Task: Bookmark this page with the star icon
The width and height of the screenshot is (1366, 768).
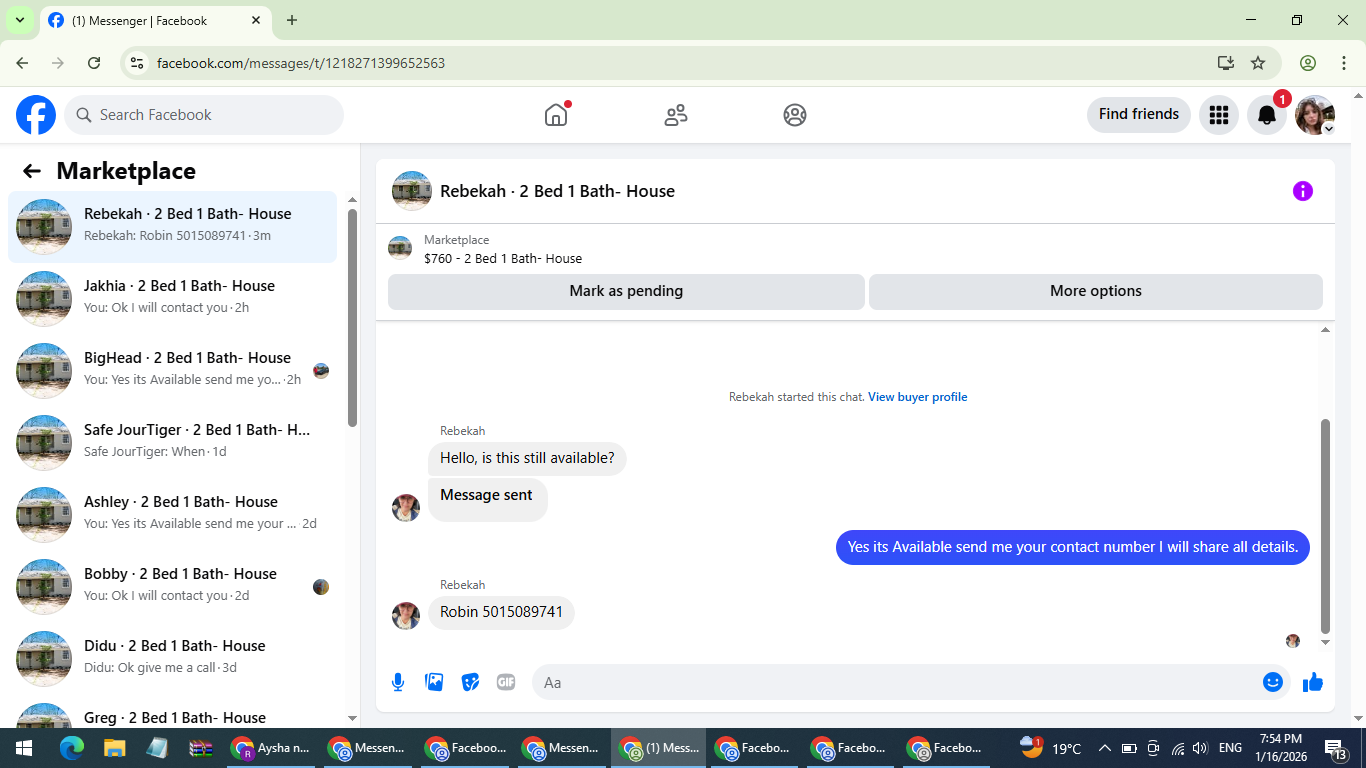Action: tap(1258, 63)
